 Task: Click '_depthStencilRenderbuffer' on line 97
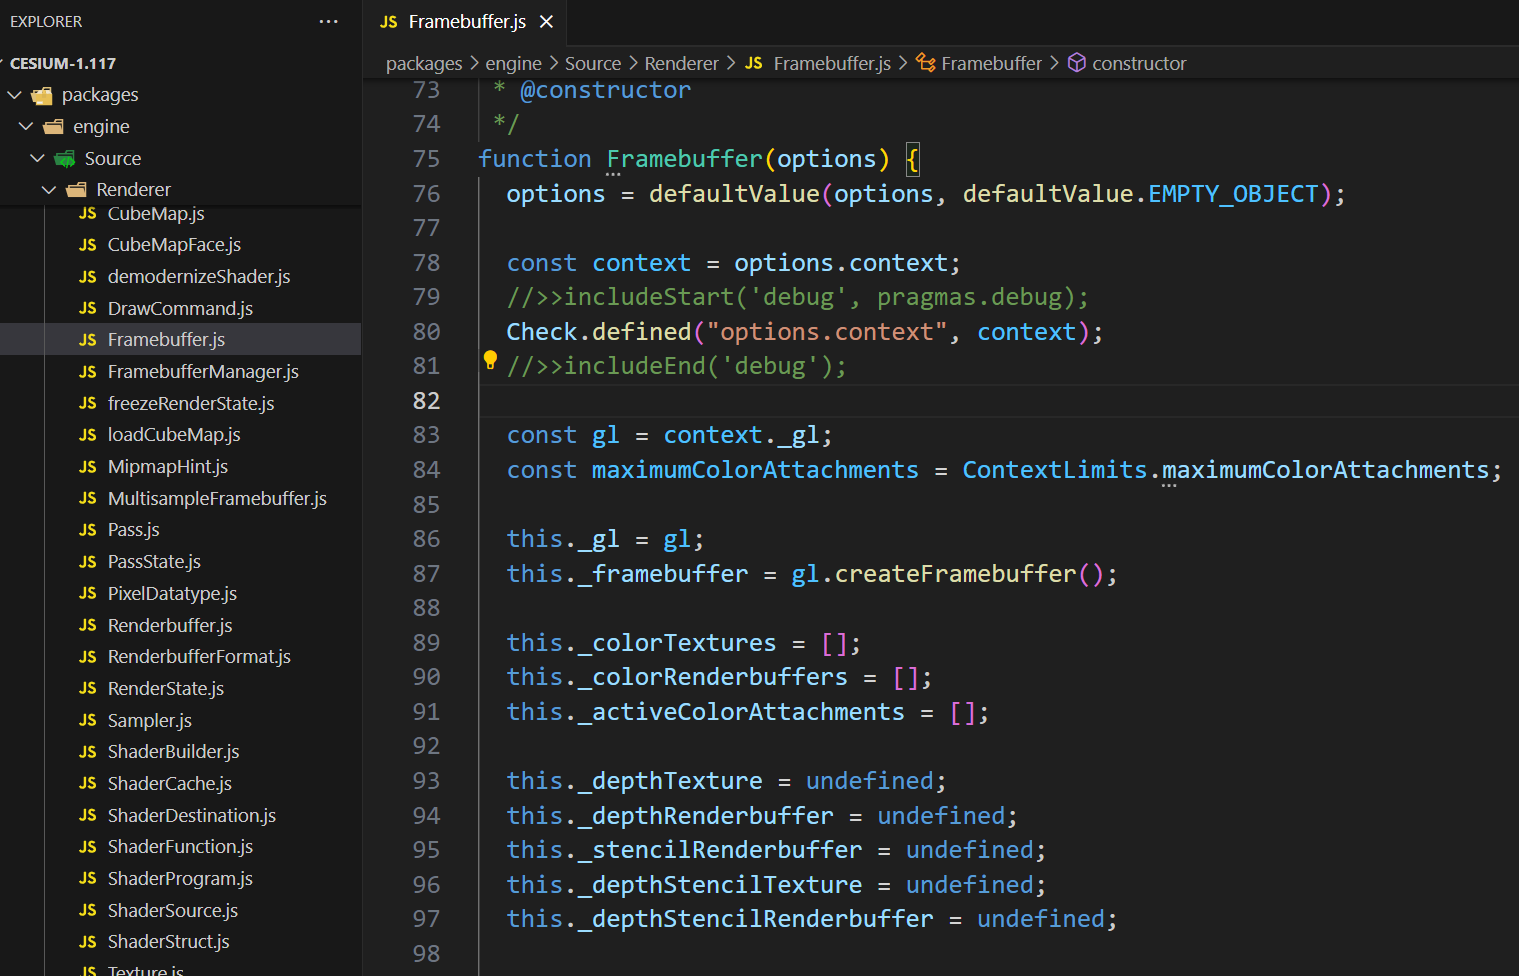tap(755, 919)
